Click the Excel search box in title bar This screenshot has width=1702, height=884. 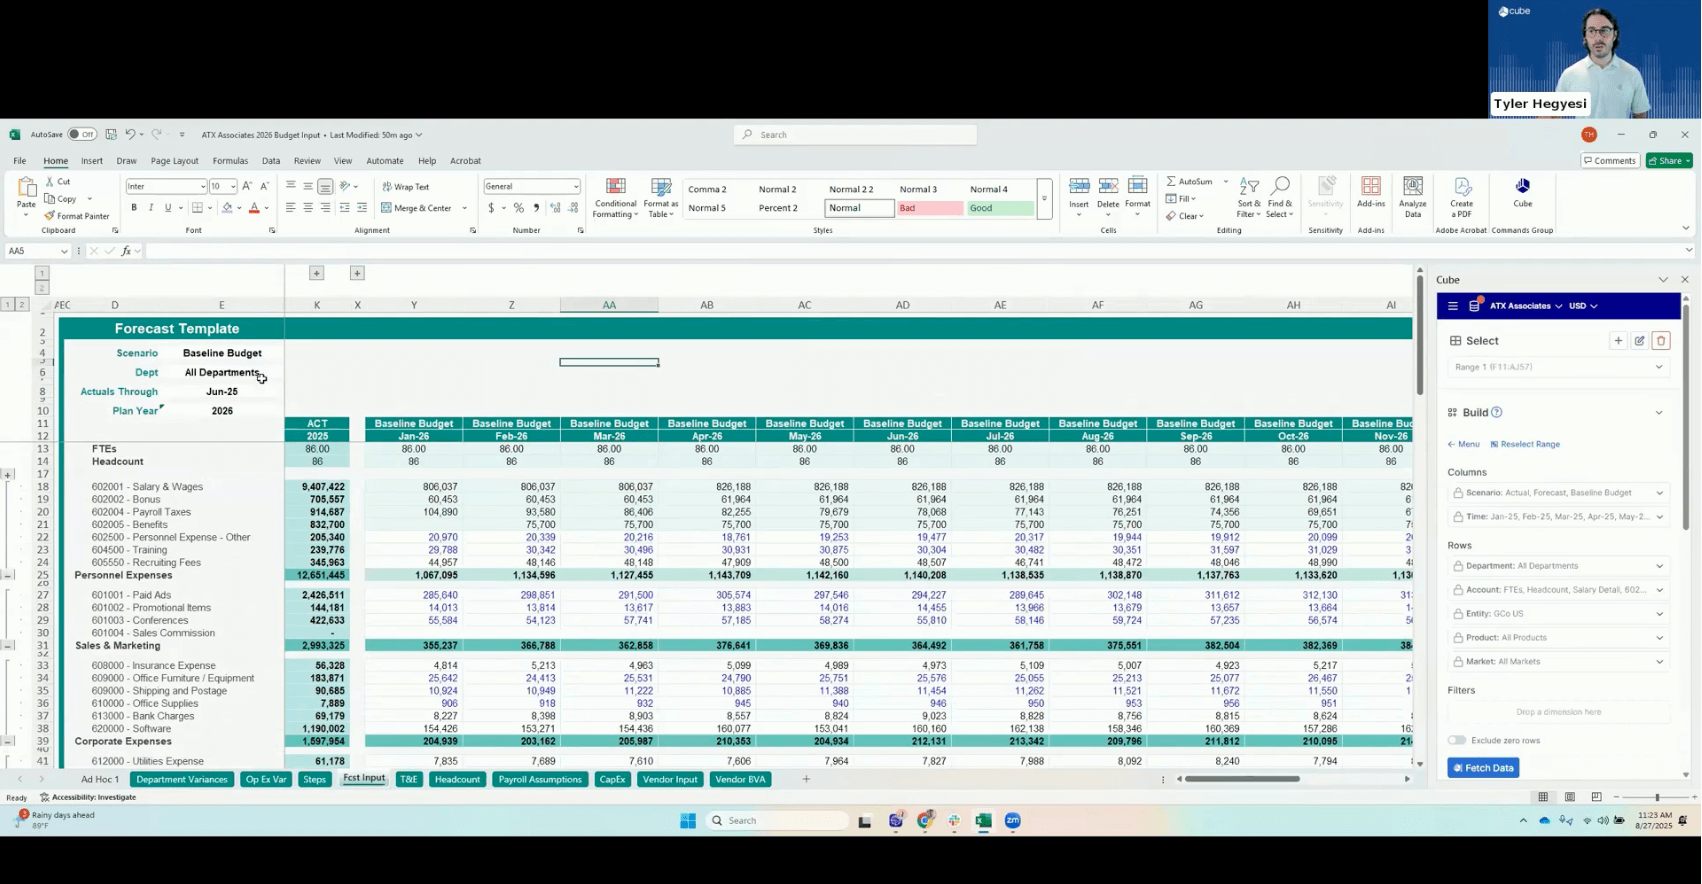click(x=856, y=135)
